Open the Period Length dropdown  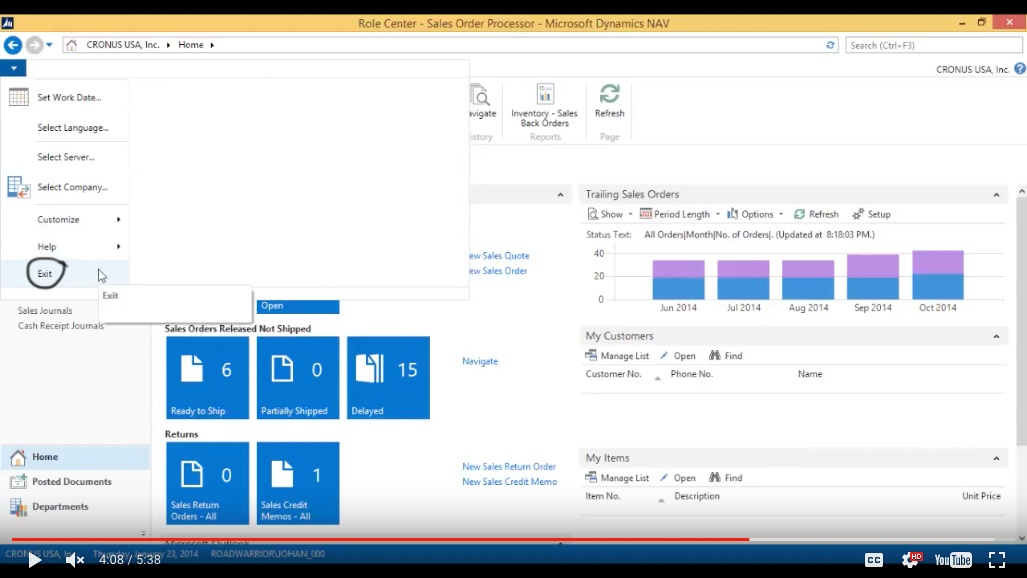680,214
